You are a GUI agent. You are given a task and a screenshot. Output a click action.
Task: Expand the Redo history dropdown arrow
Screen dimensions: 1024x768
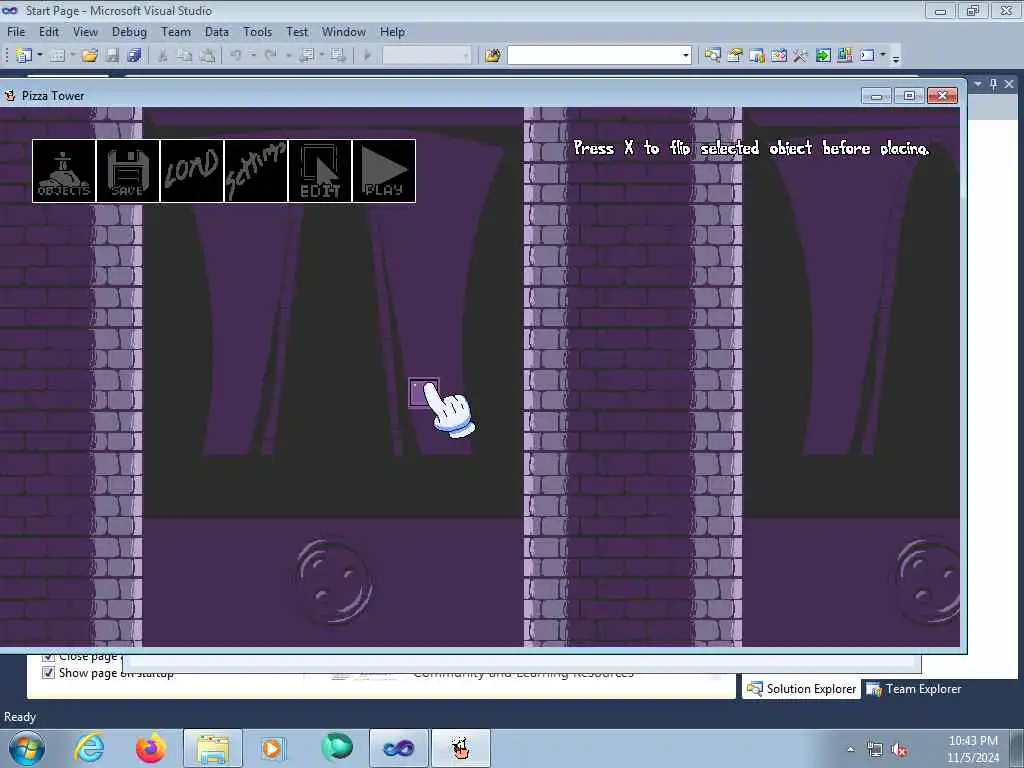tap(288, 56)
